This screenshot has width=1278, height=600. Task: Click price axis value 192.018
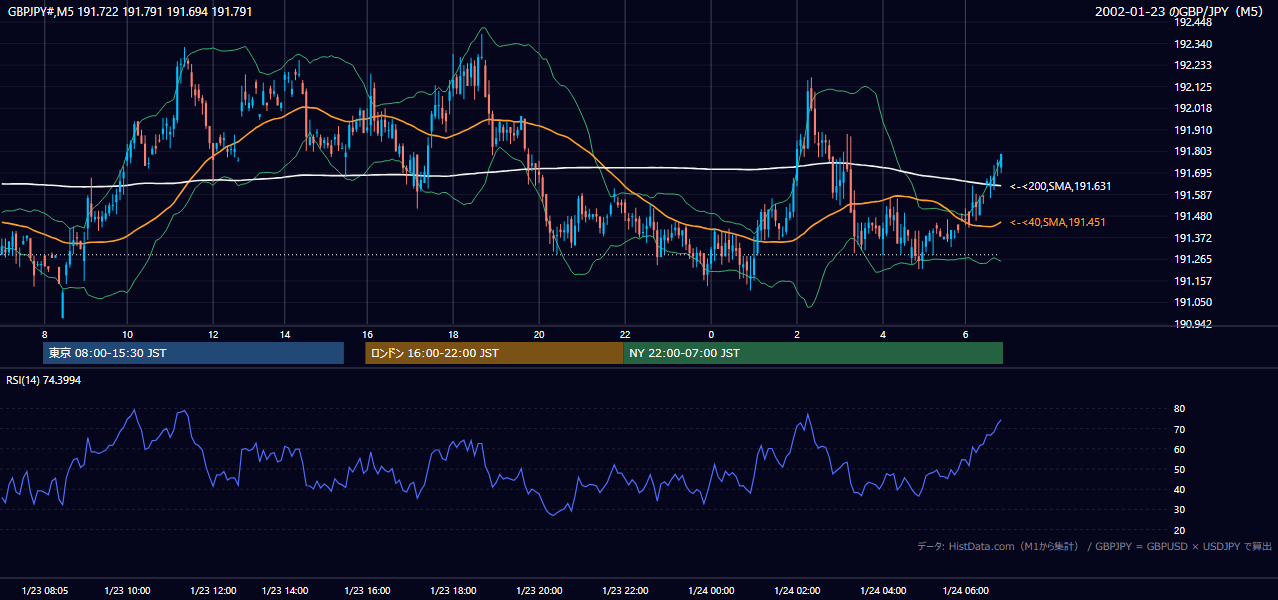(1193, 108)
